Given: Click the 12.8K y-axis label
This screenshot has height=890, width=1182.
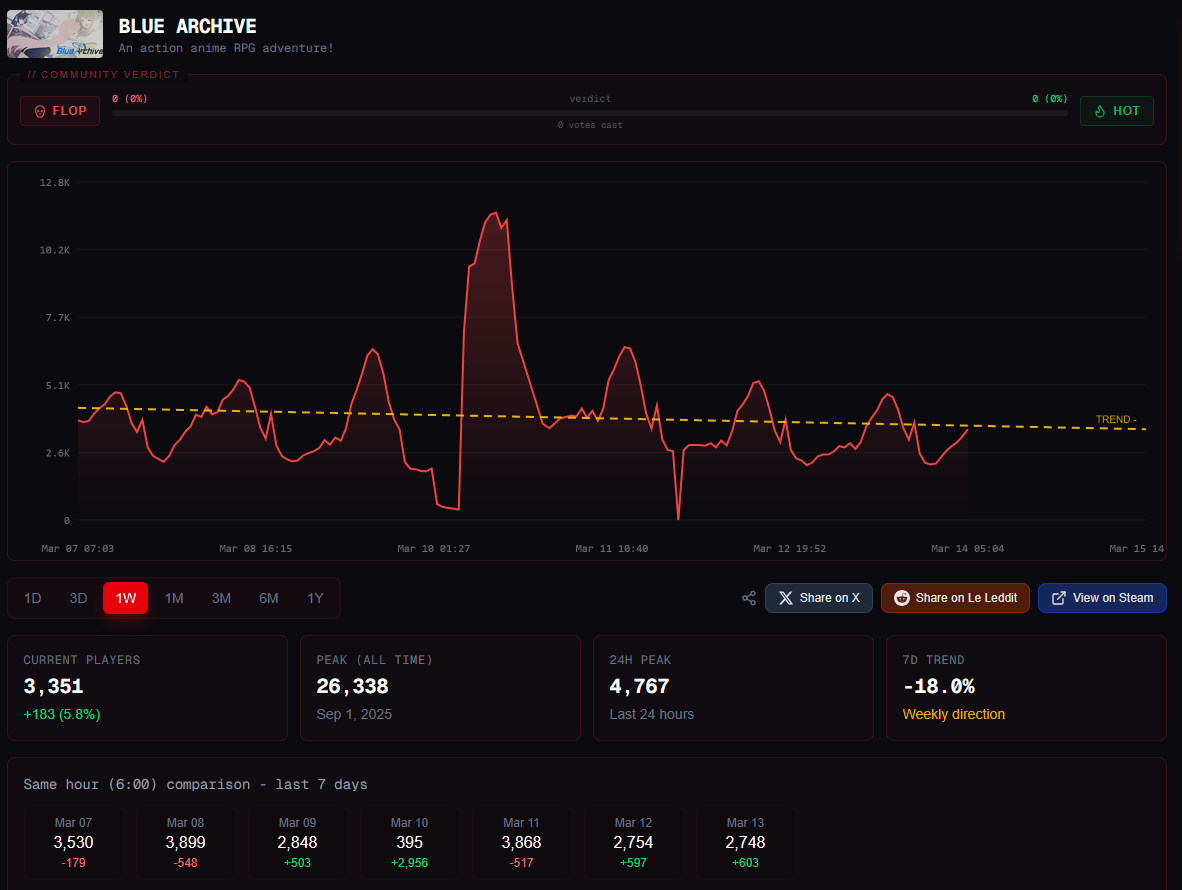Looking at the screenshot, I should tap(55, 183).
